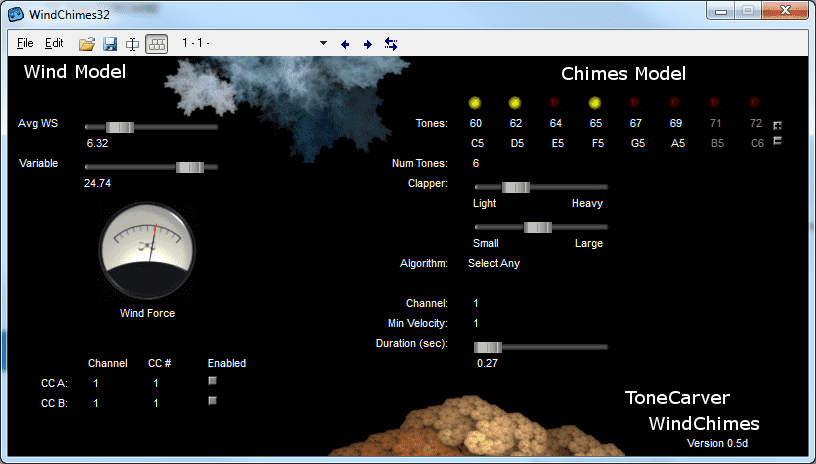The width and height of the screenshot is (816, 464).
Task: Click tone value 69
Action: click(675, 123)
